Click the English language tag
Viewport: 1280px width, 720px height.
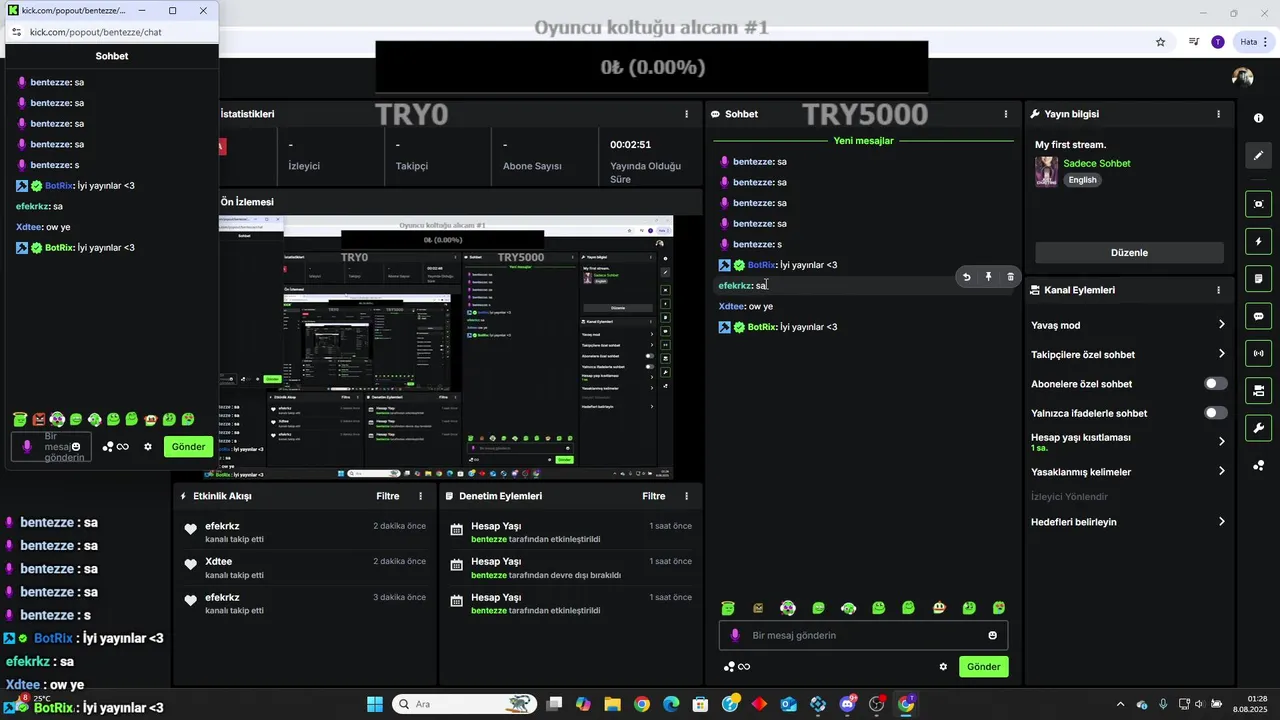tap(1082, 180)
